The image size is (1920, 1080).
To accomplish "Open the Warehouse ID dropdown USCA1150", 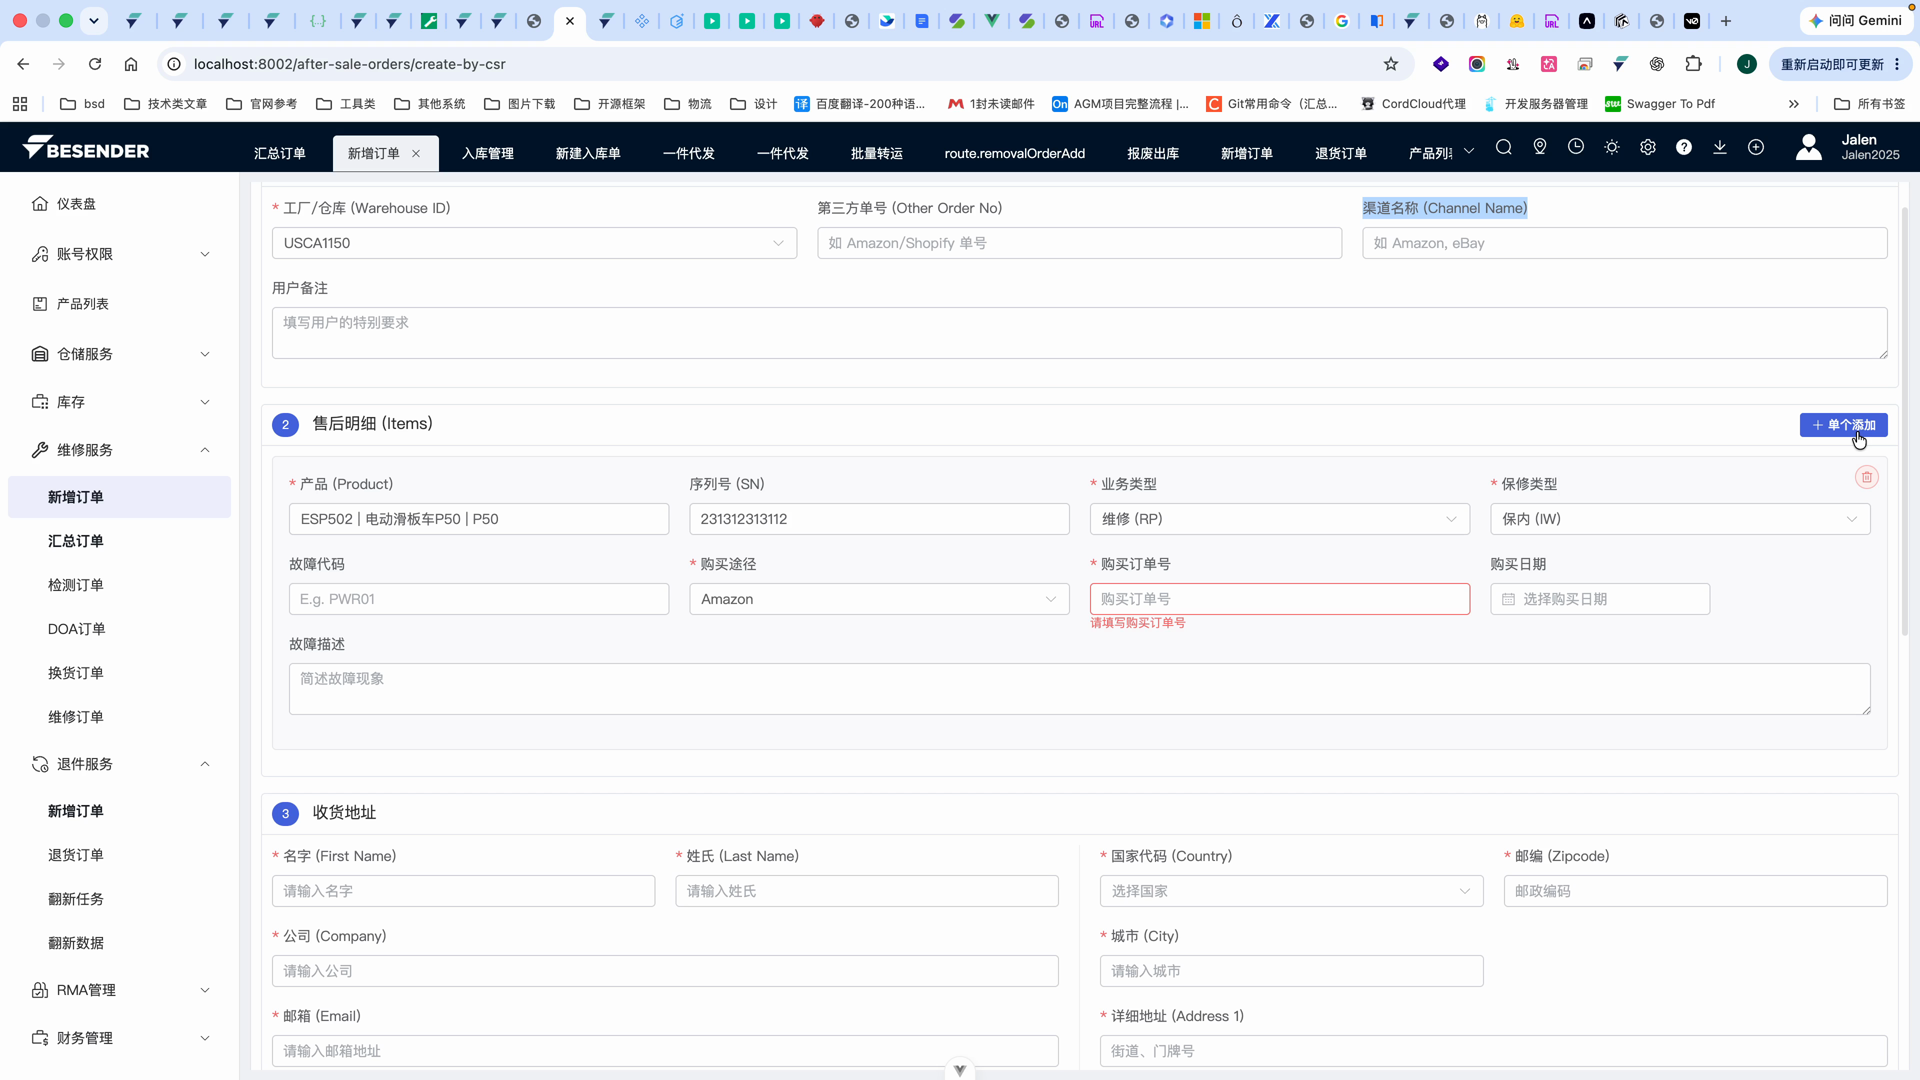I will coord(534,243).
